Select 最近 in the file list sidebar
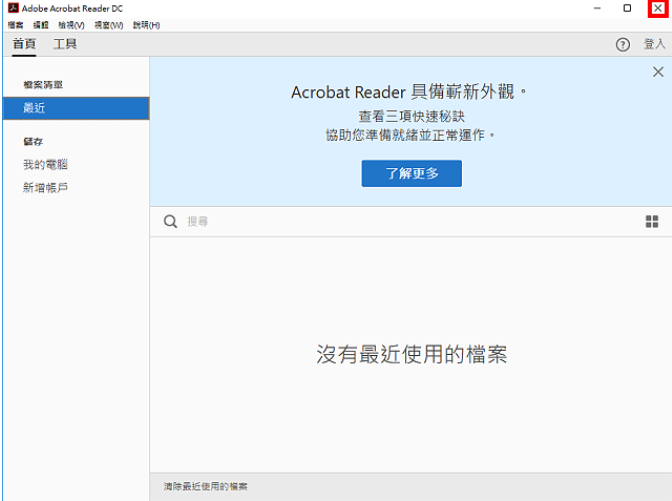The width and height of the screenshot is (672, 501). 76,108
